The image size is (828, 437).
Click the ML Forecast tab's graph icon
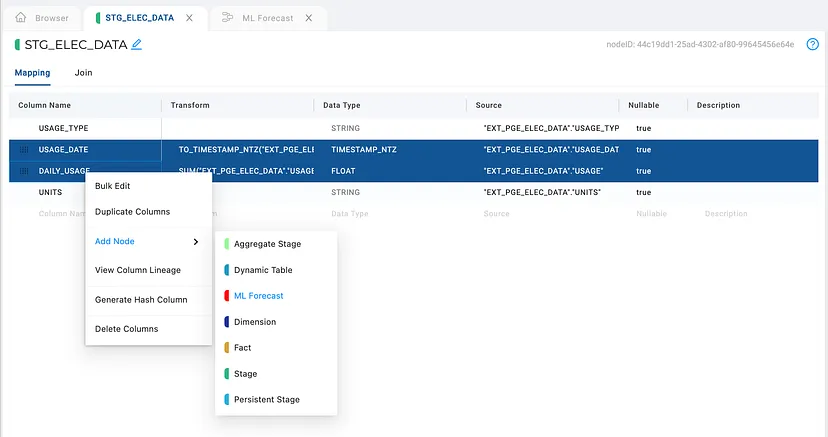pyautogui.click(x=227, y=17)
